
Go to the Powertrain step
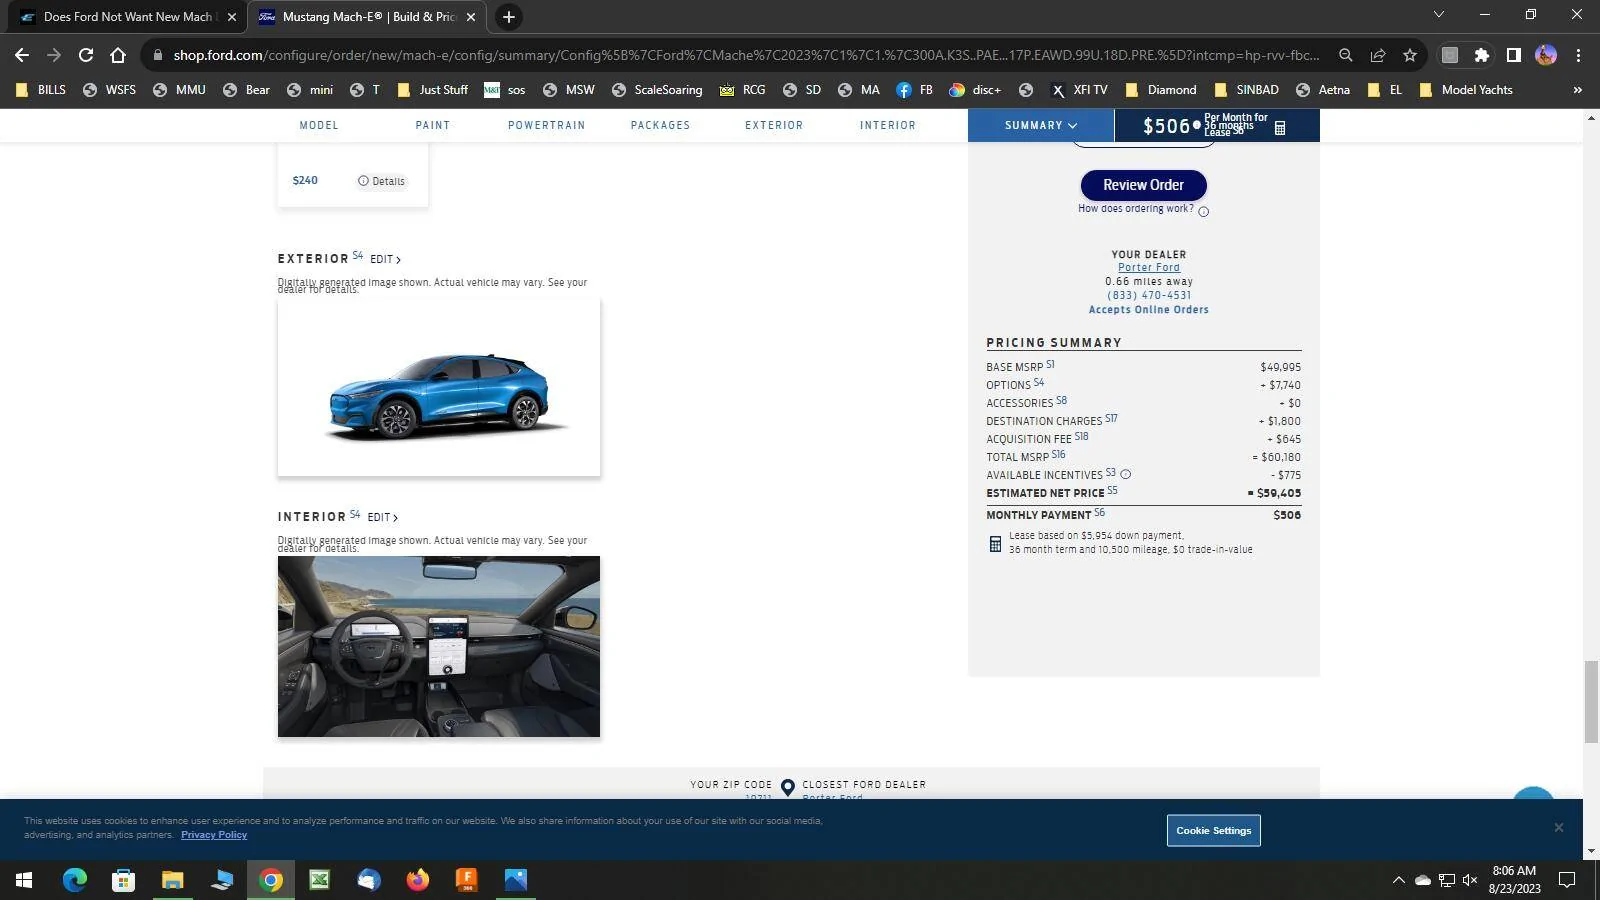547,125
